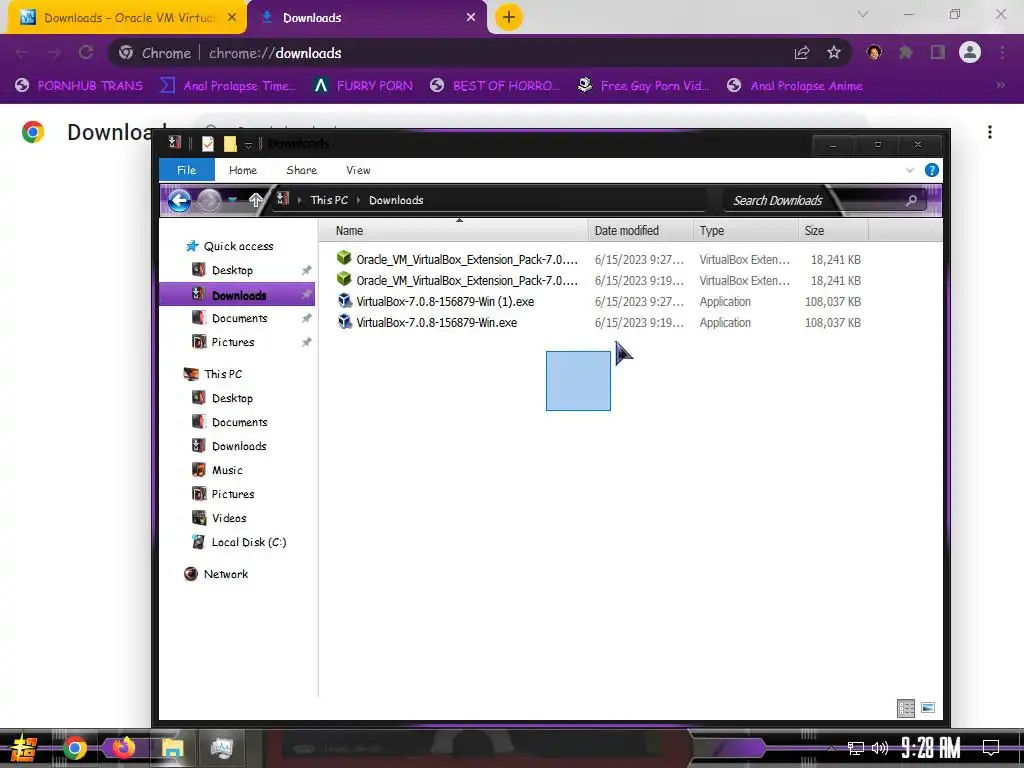Click the breadcrumb chevron before This PC
The height and width of the screenshot is (768, 1024).
300,200
